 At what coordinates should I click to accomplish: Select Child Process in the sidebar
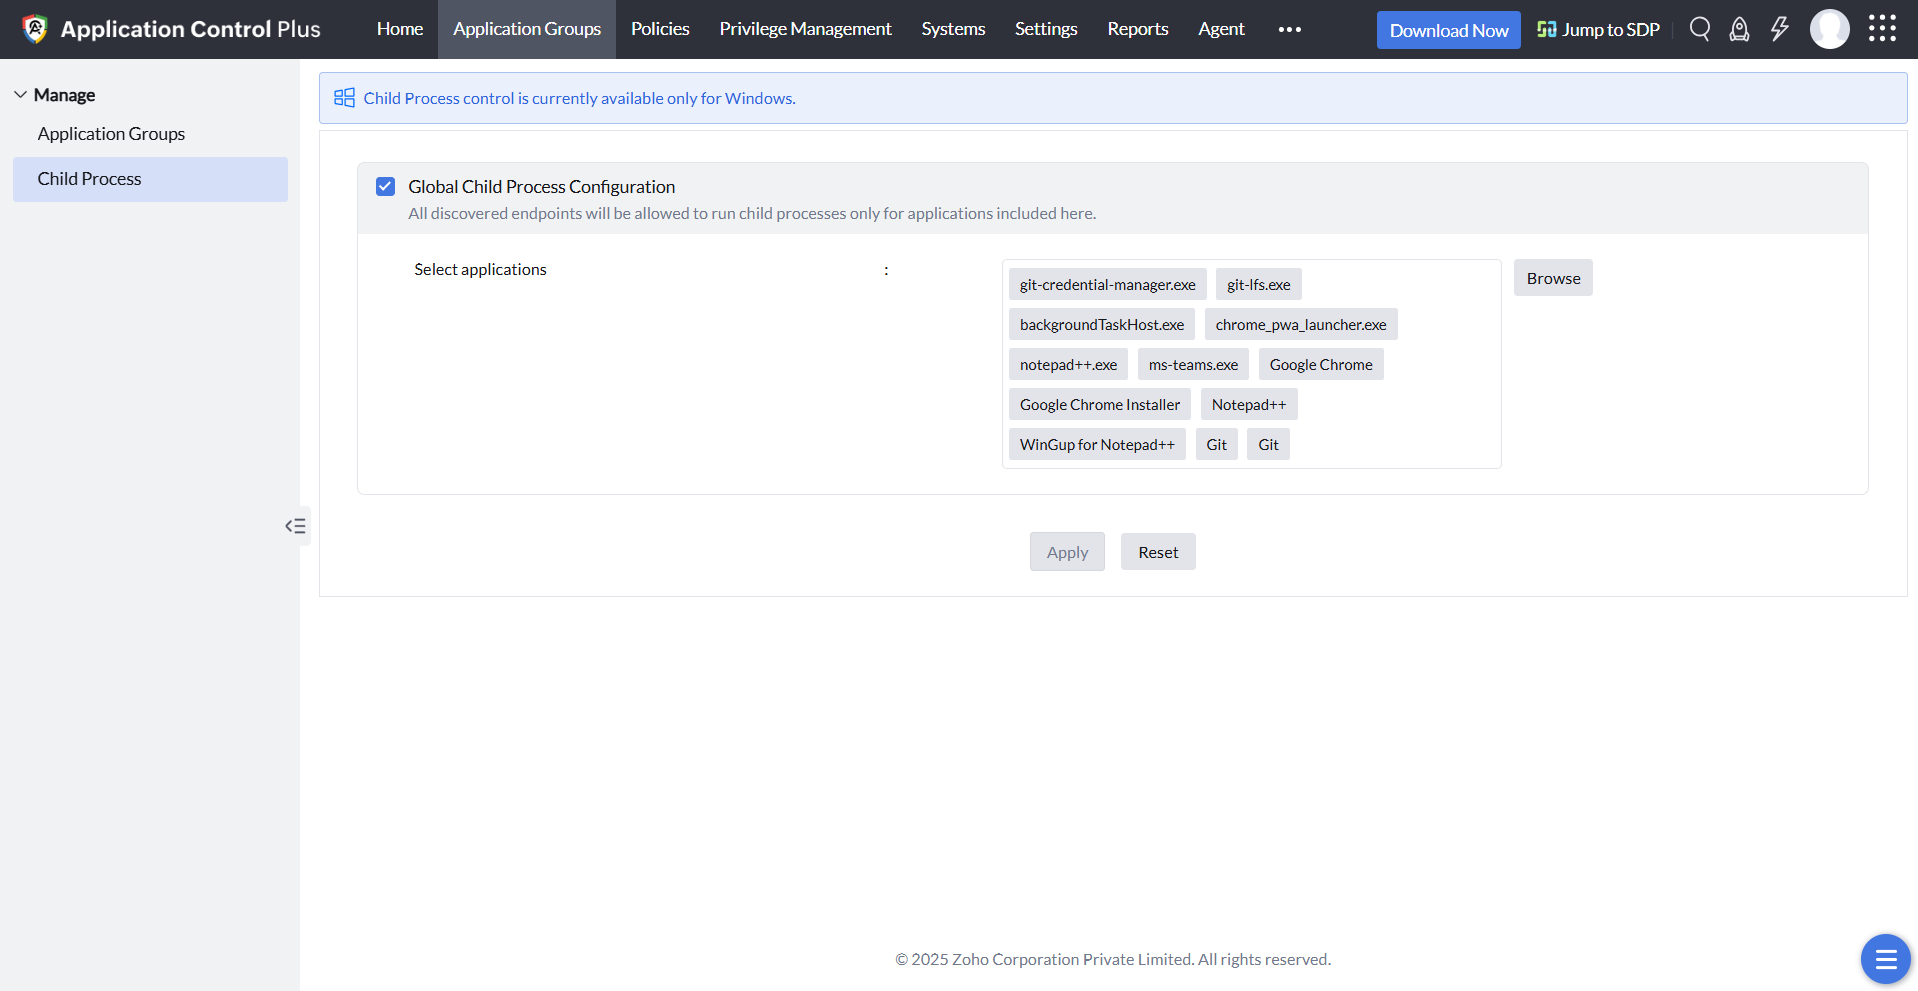[150, 179]
